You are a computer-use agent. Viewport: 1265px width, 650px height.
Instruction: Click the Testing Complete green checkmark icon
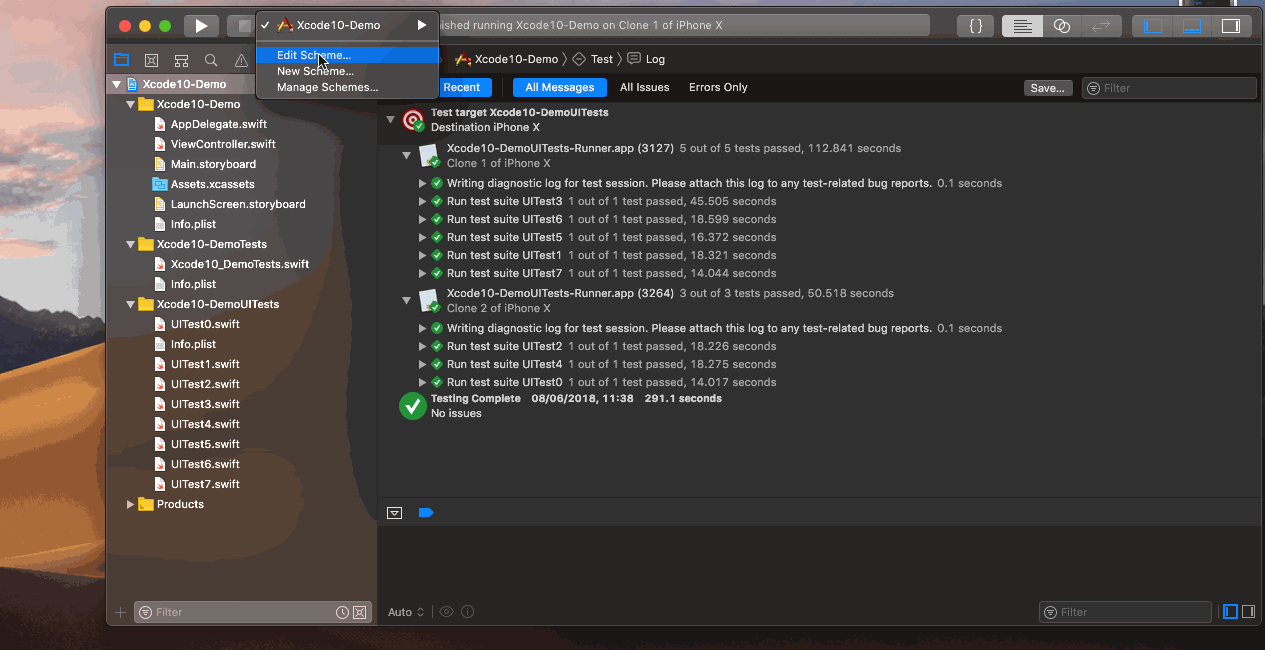(413, 406)
